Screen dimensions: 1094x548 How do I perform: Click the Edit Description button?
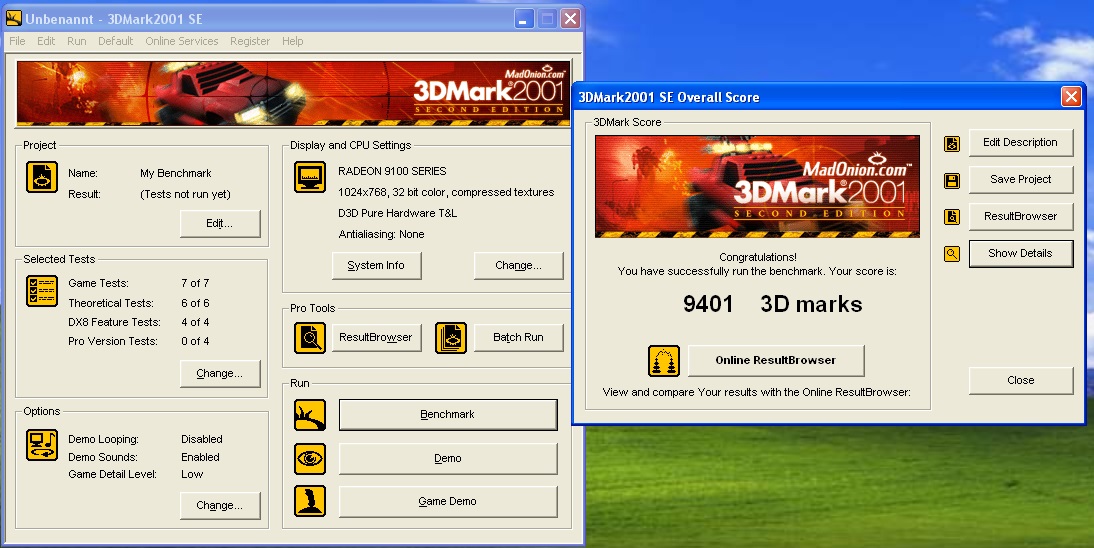point(1021,142)
